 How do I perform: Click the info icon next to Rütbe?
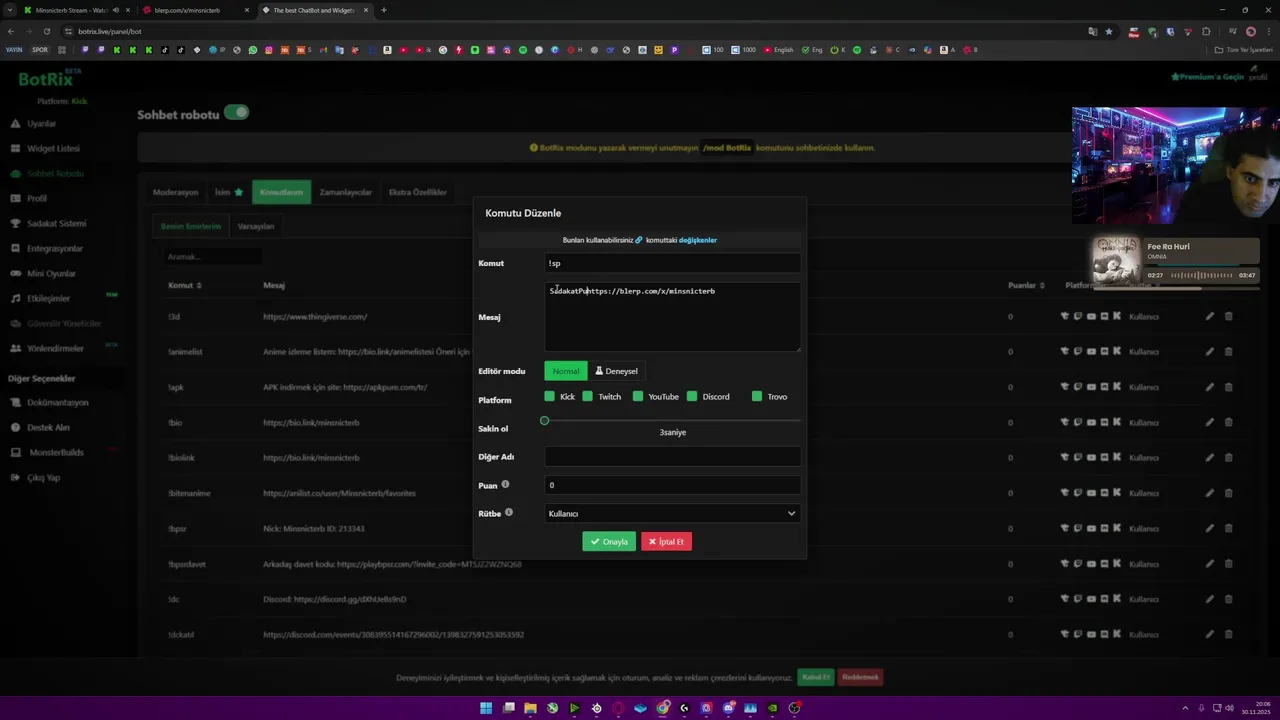508,512
